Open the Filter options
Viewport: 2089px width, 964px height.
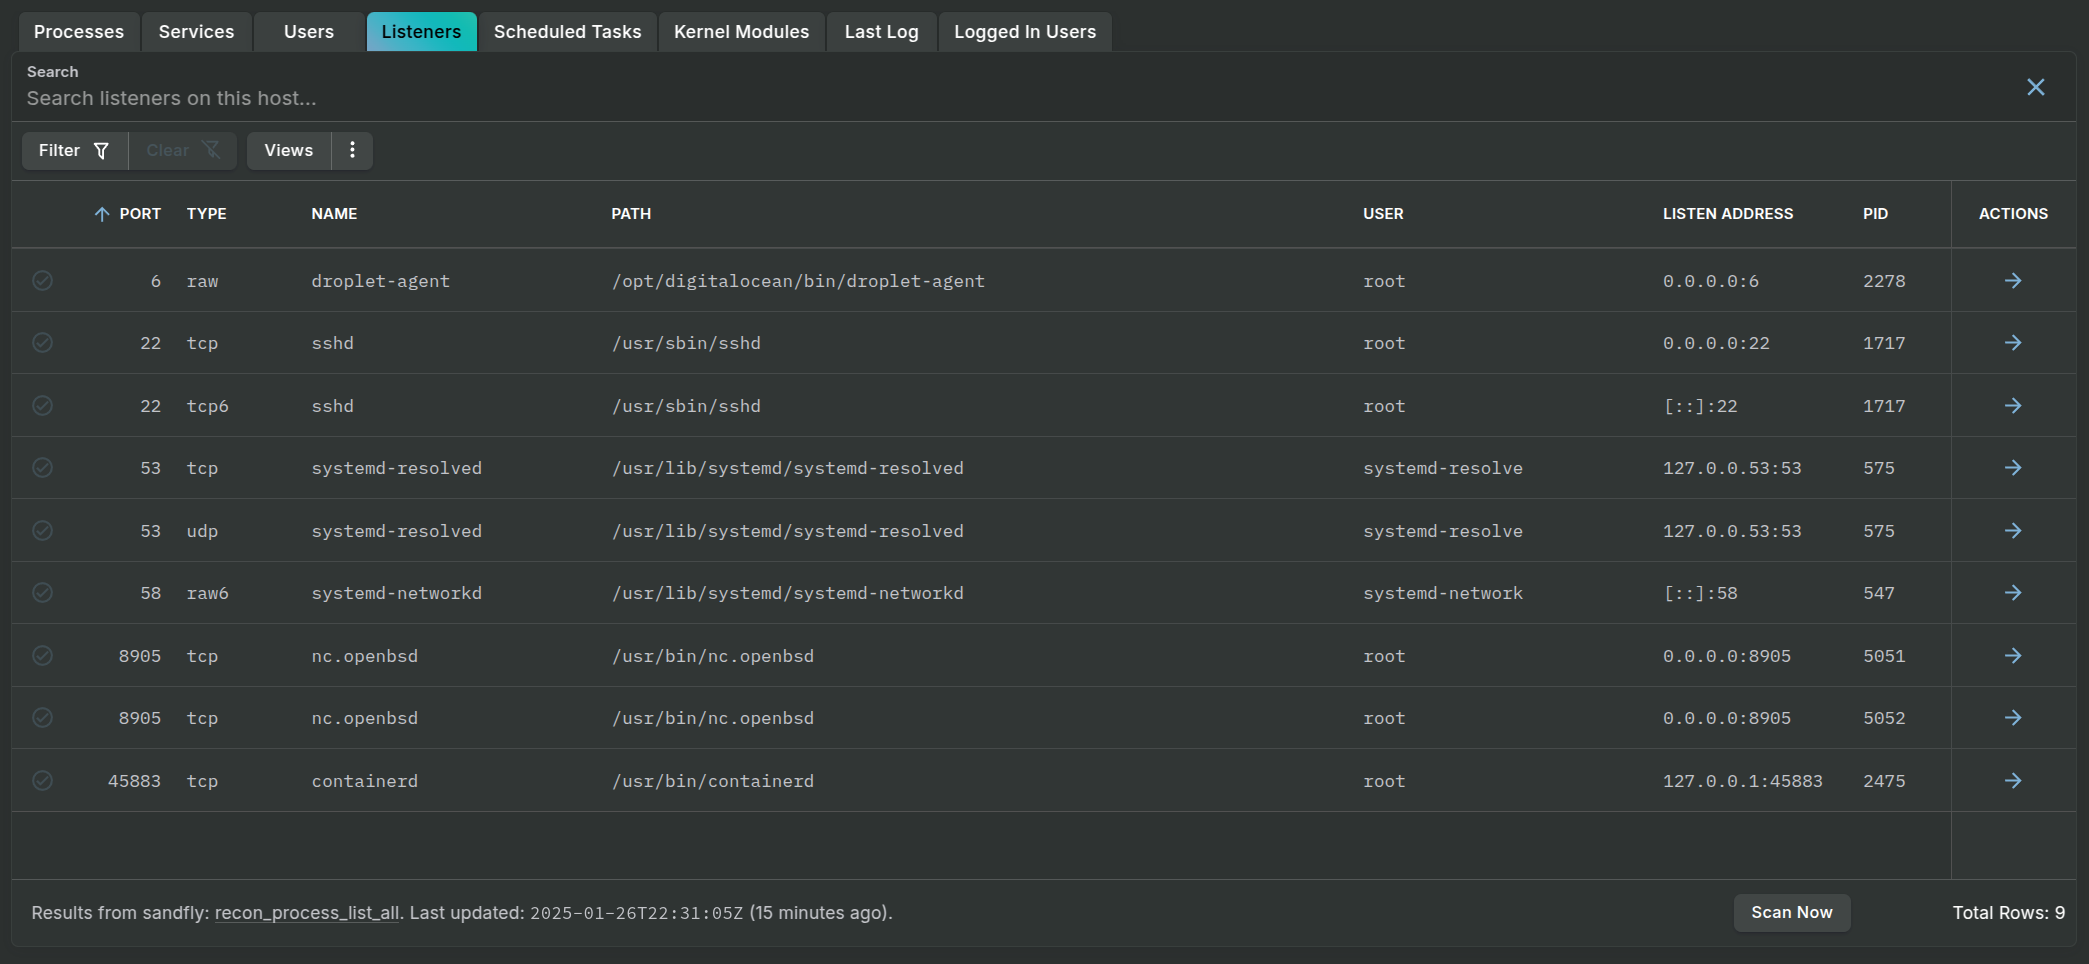[x=75, y=150]
